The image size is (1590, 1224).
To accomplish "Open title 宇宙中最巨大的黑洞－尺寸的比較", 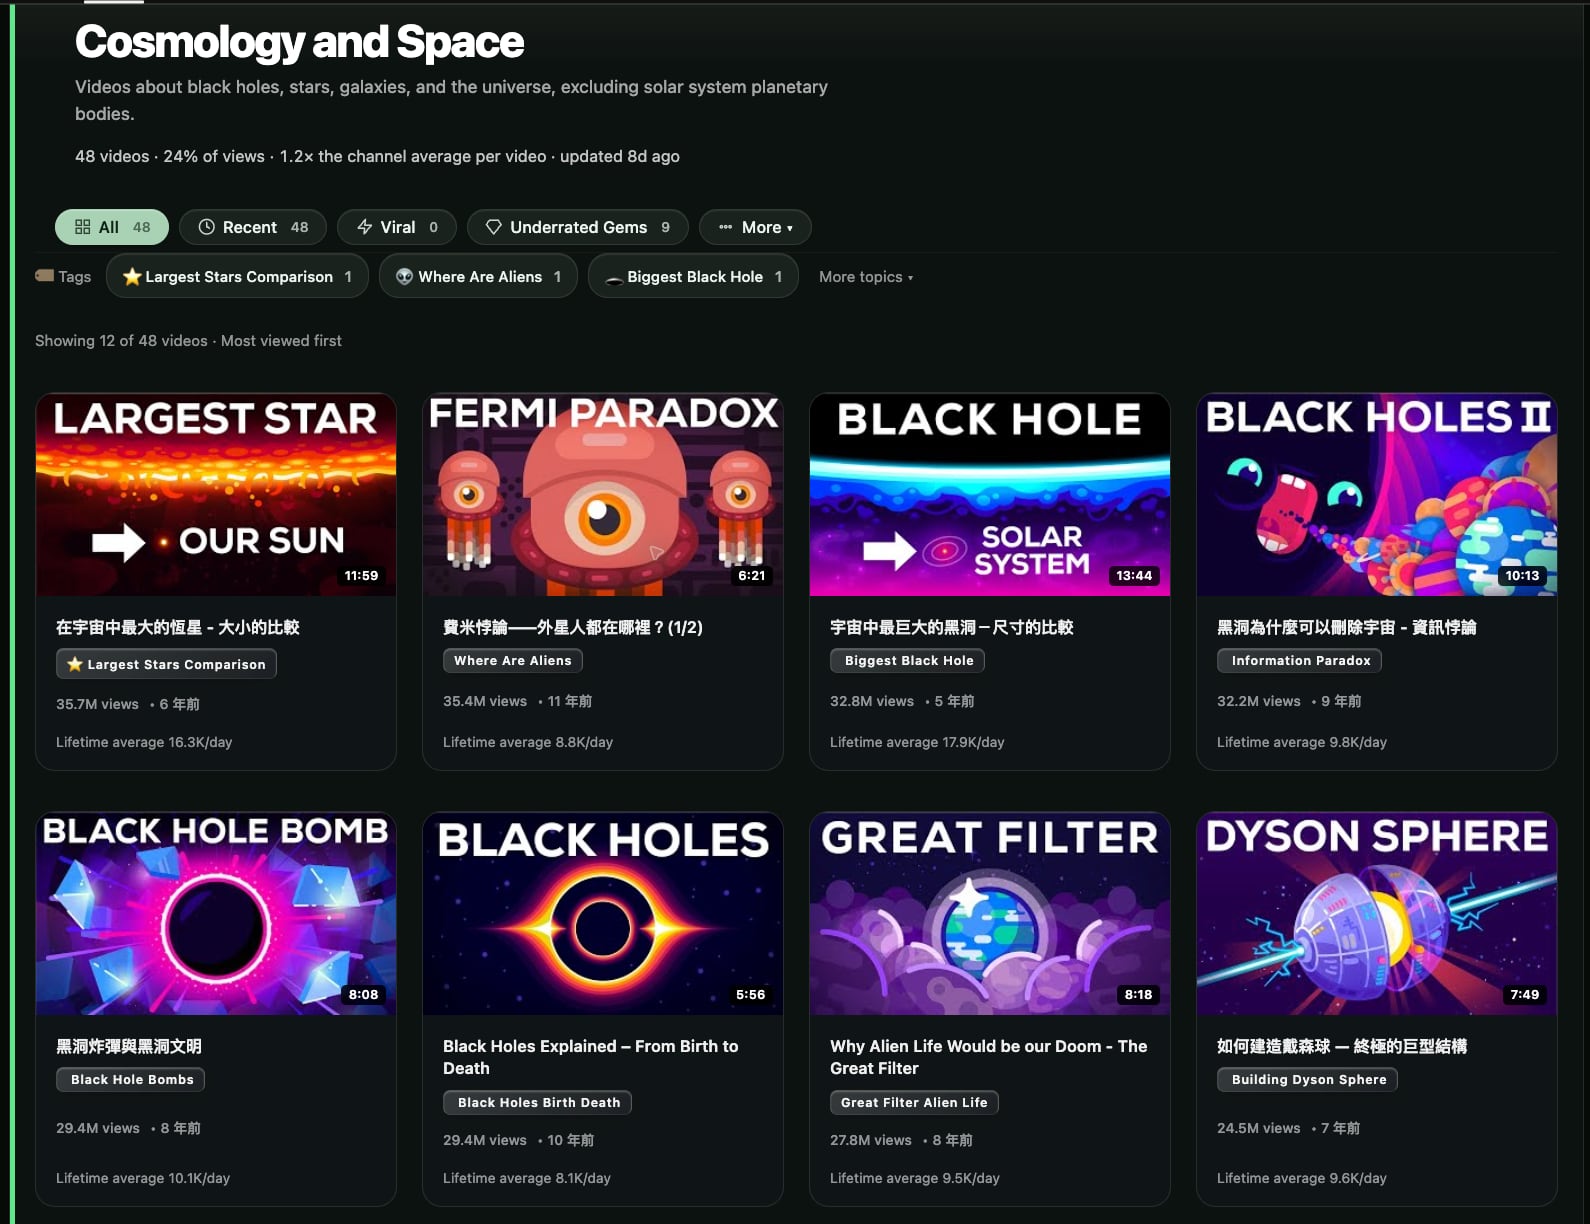I will (x=952, y=627).
